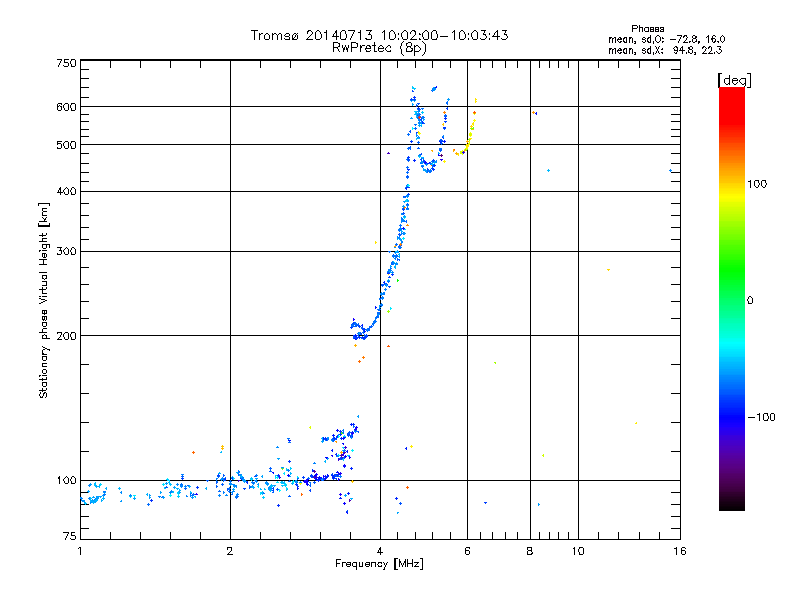
Task: Click the x-axis tick label '10'
Action: tap(578, 551)
